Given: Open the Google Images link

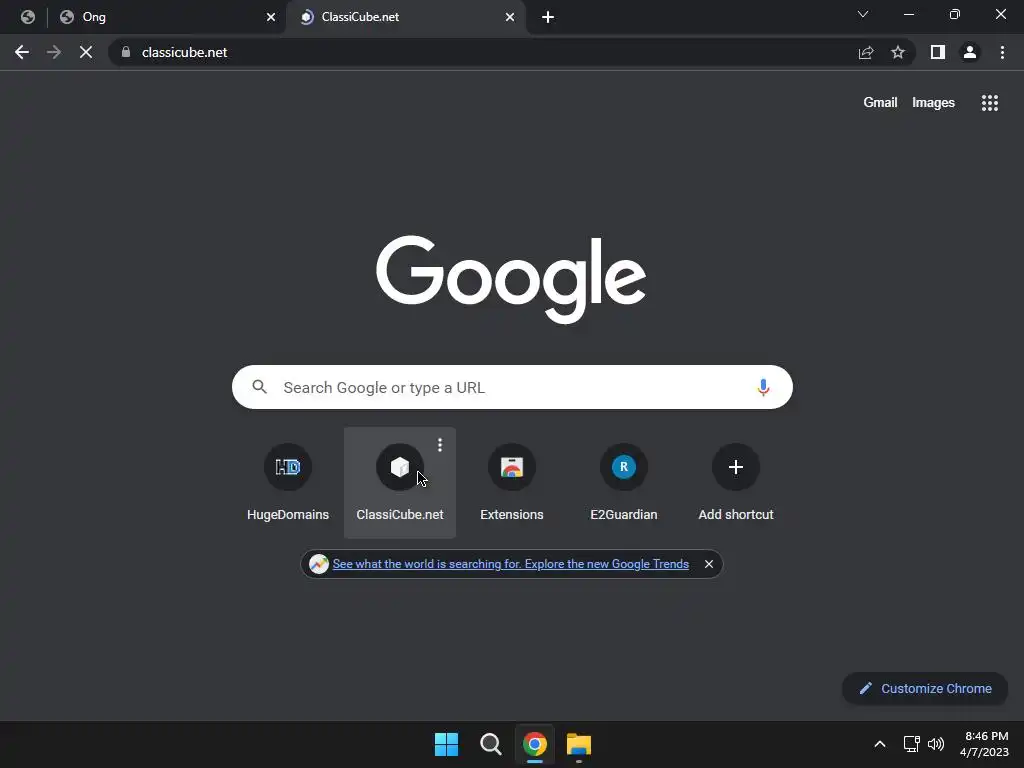Looking at the screenshot, I should click(933, 103).
